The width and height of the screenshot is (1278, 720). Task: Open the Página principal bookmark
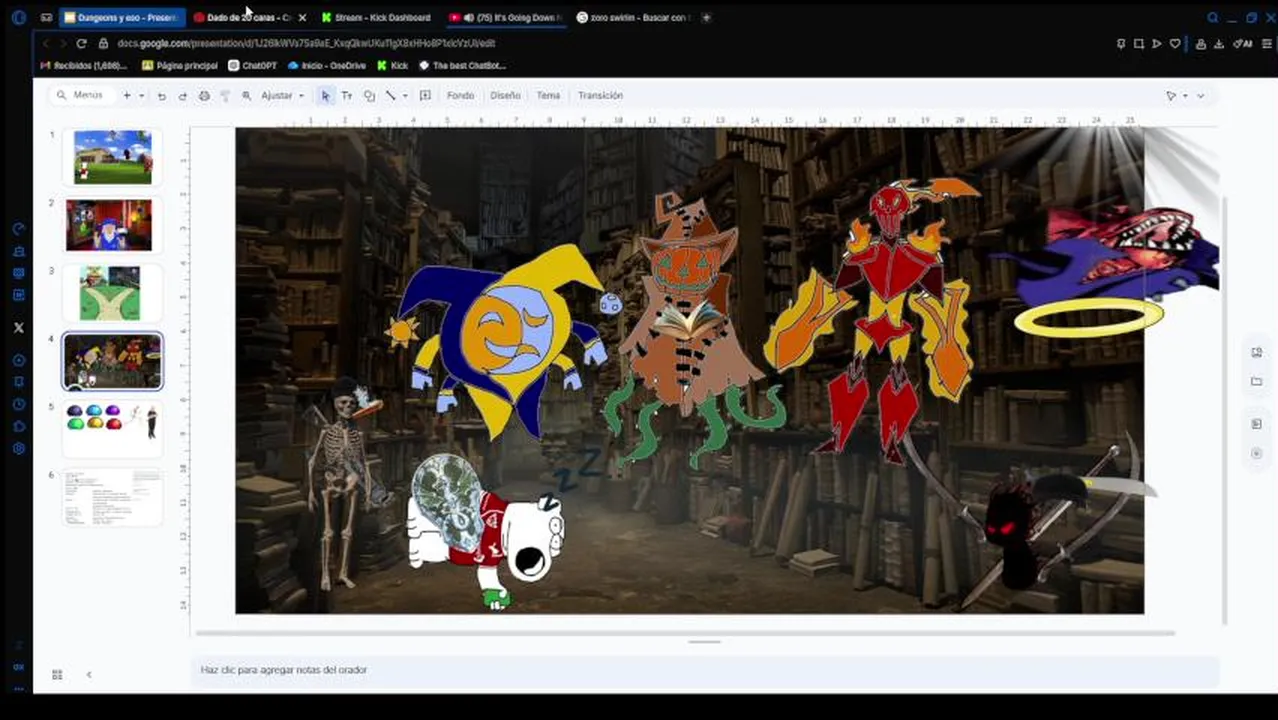(x=180, y=65)
